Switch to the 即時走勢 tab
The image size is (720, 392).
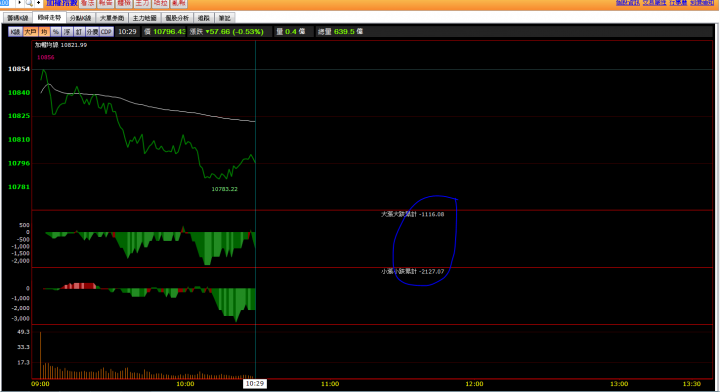pos(49,17)
